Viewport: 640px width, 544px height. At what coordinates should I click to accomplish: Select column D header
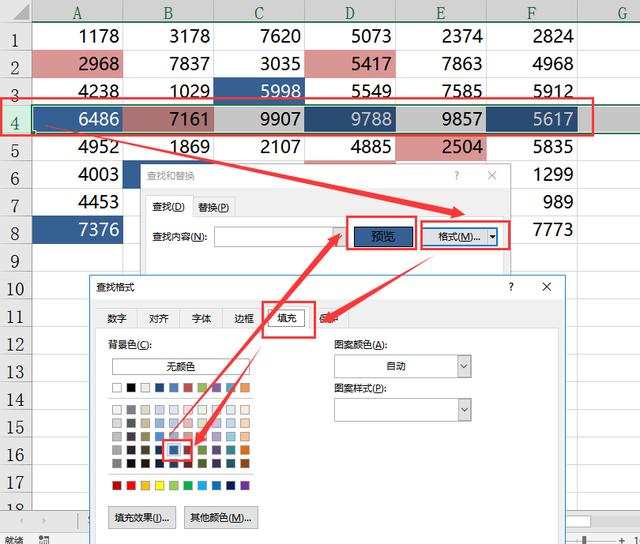point(350,11)
